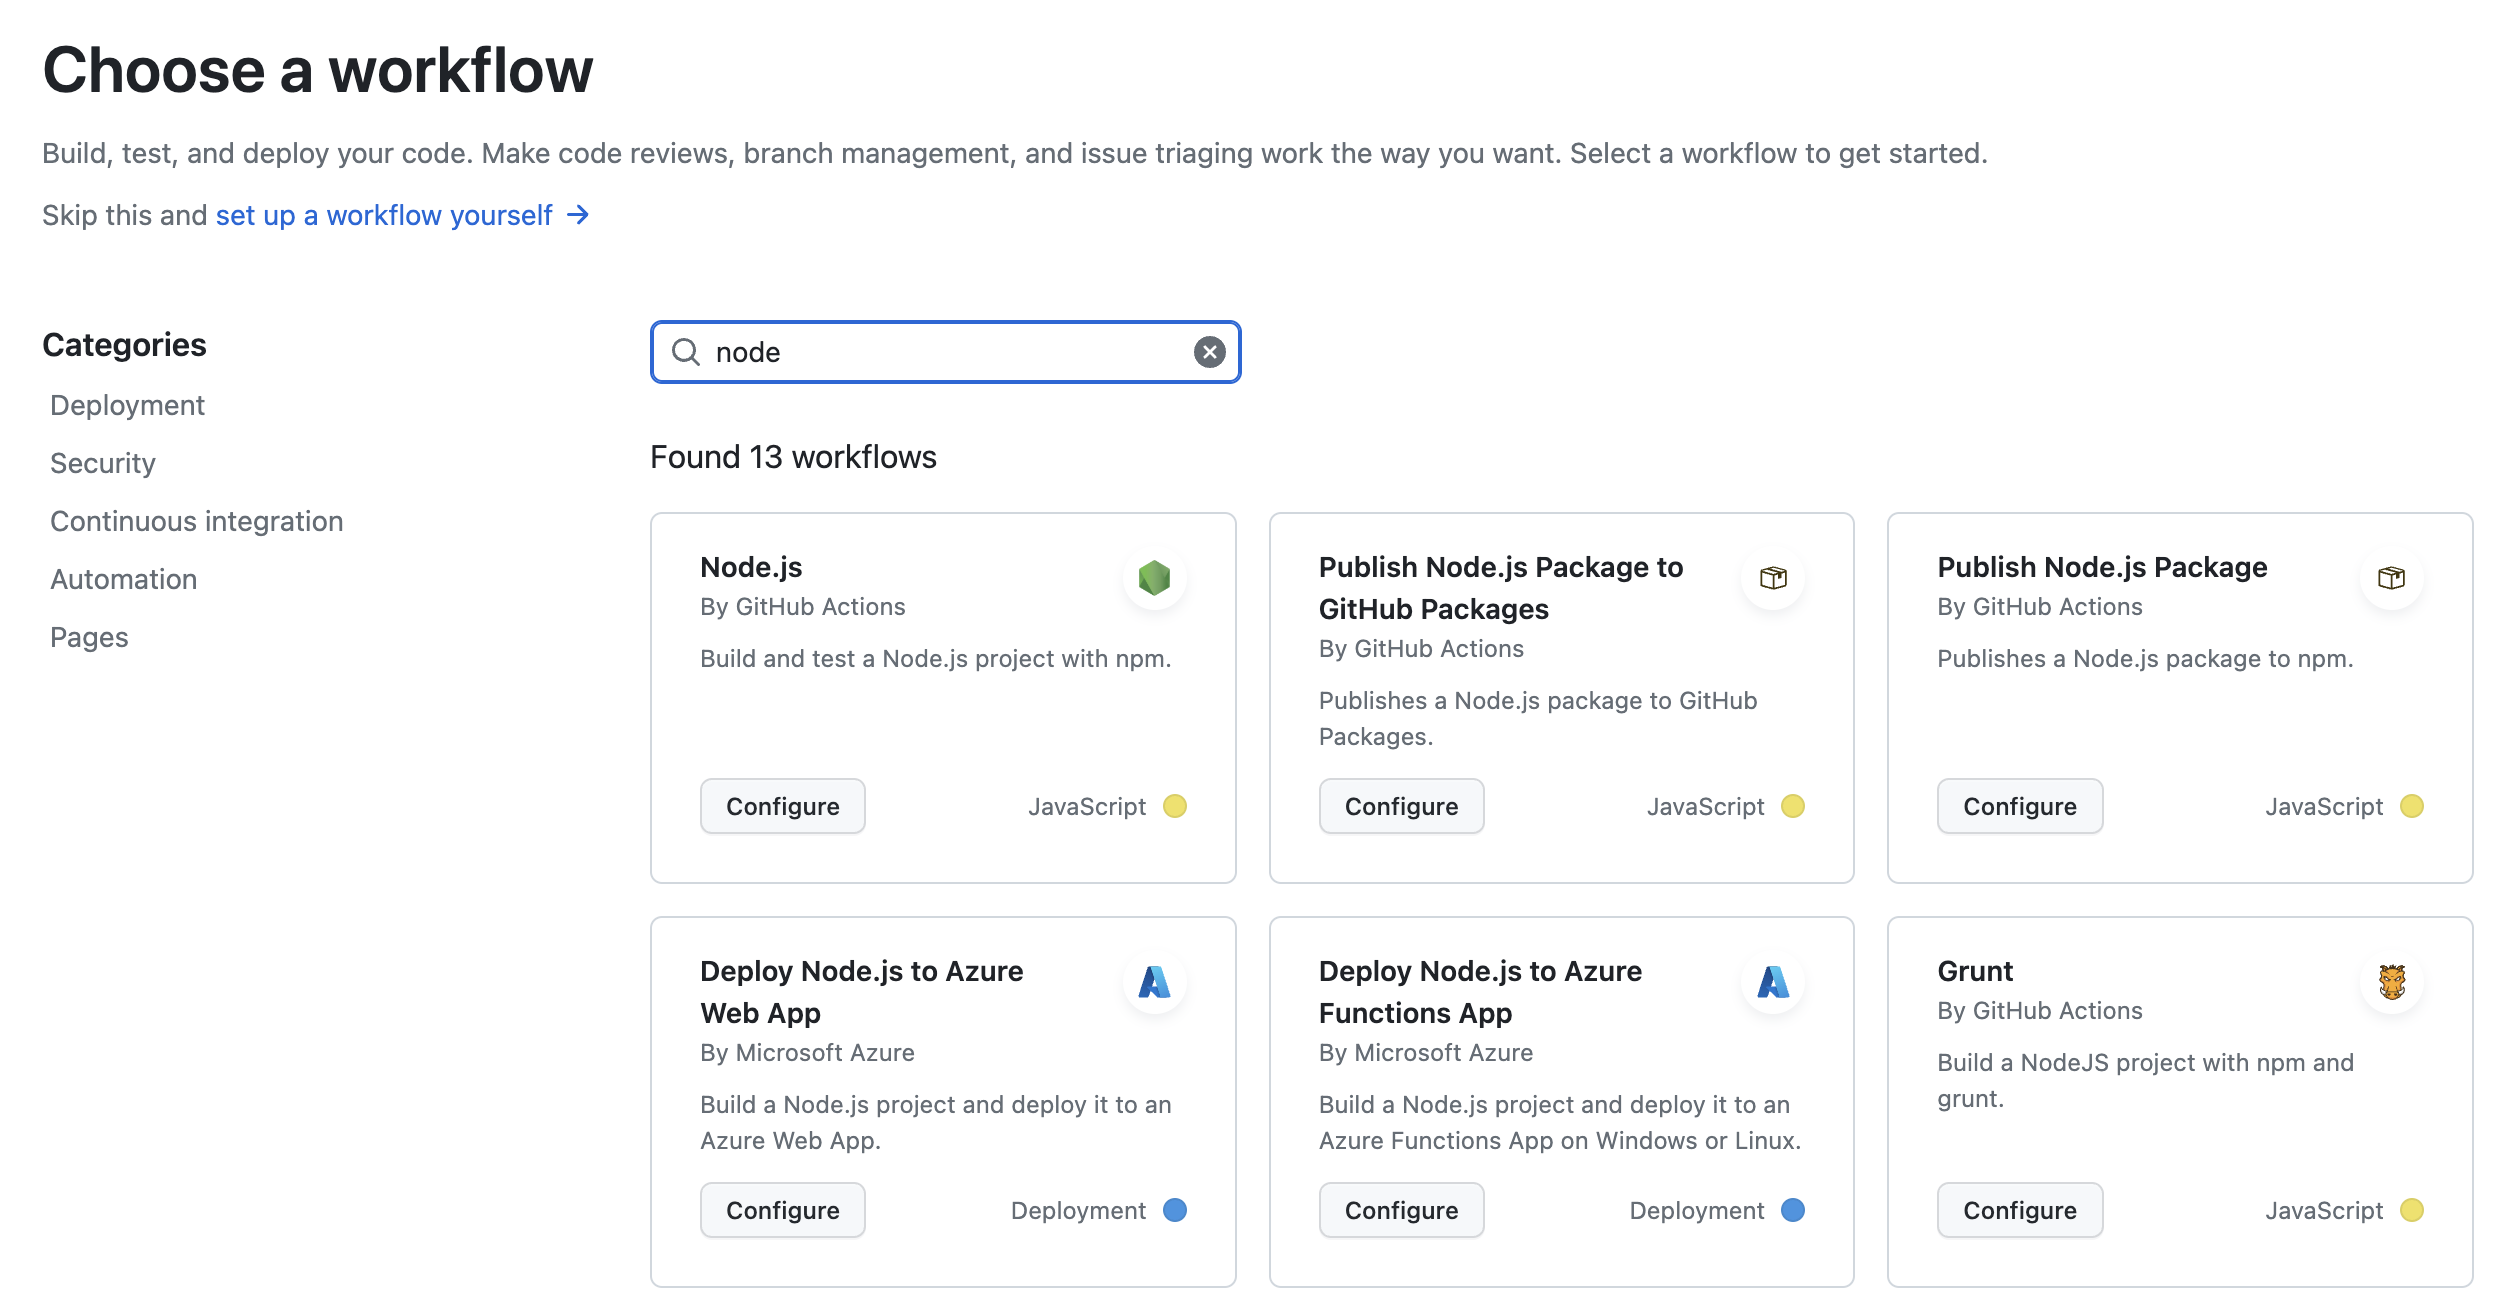Click the JavaScript label on Publish Node.js Package card
Viewport: 2506px width, 1308px height.
2324,806
